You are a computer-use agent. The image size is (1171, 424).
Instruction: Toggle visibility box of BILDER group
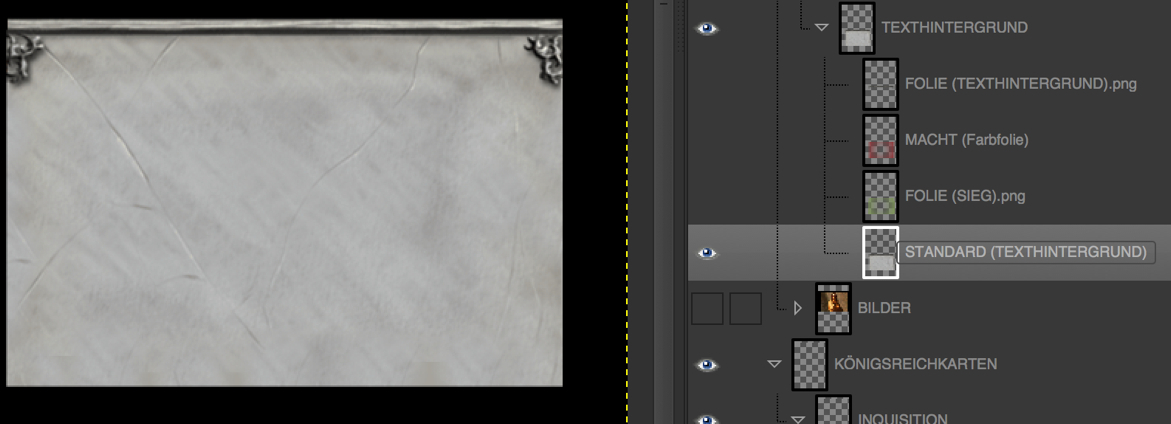(707, 308)
